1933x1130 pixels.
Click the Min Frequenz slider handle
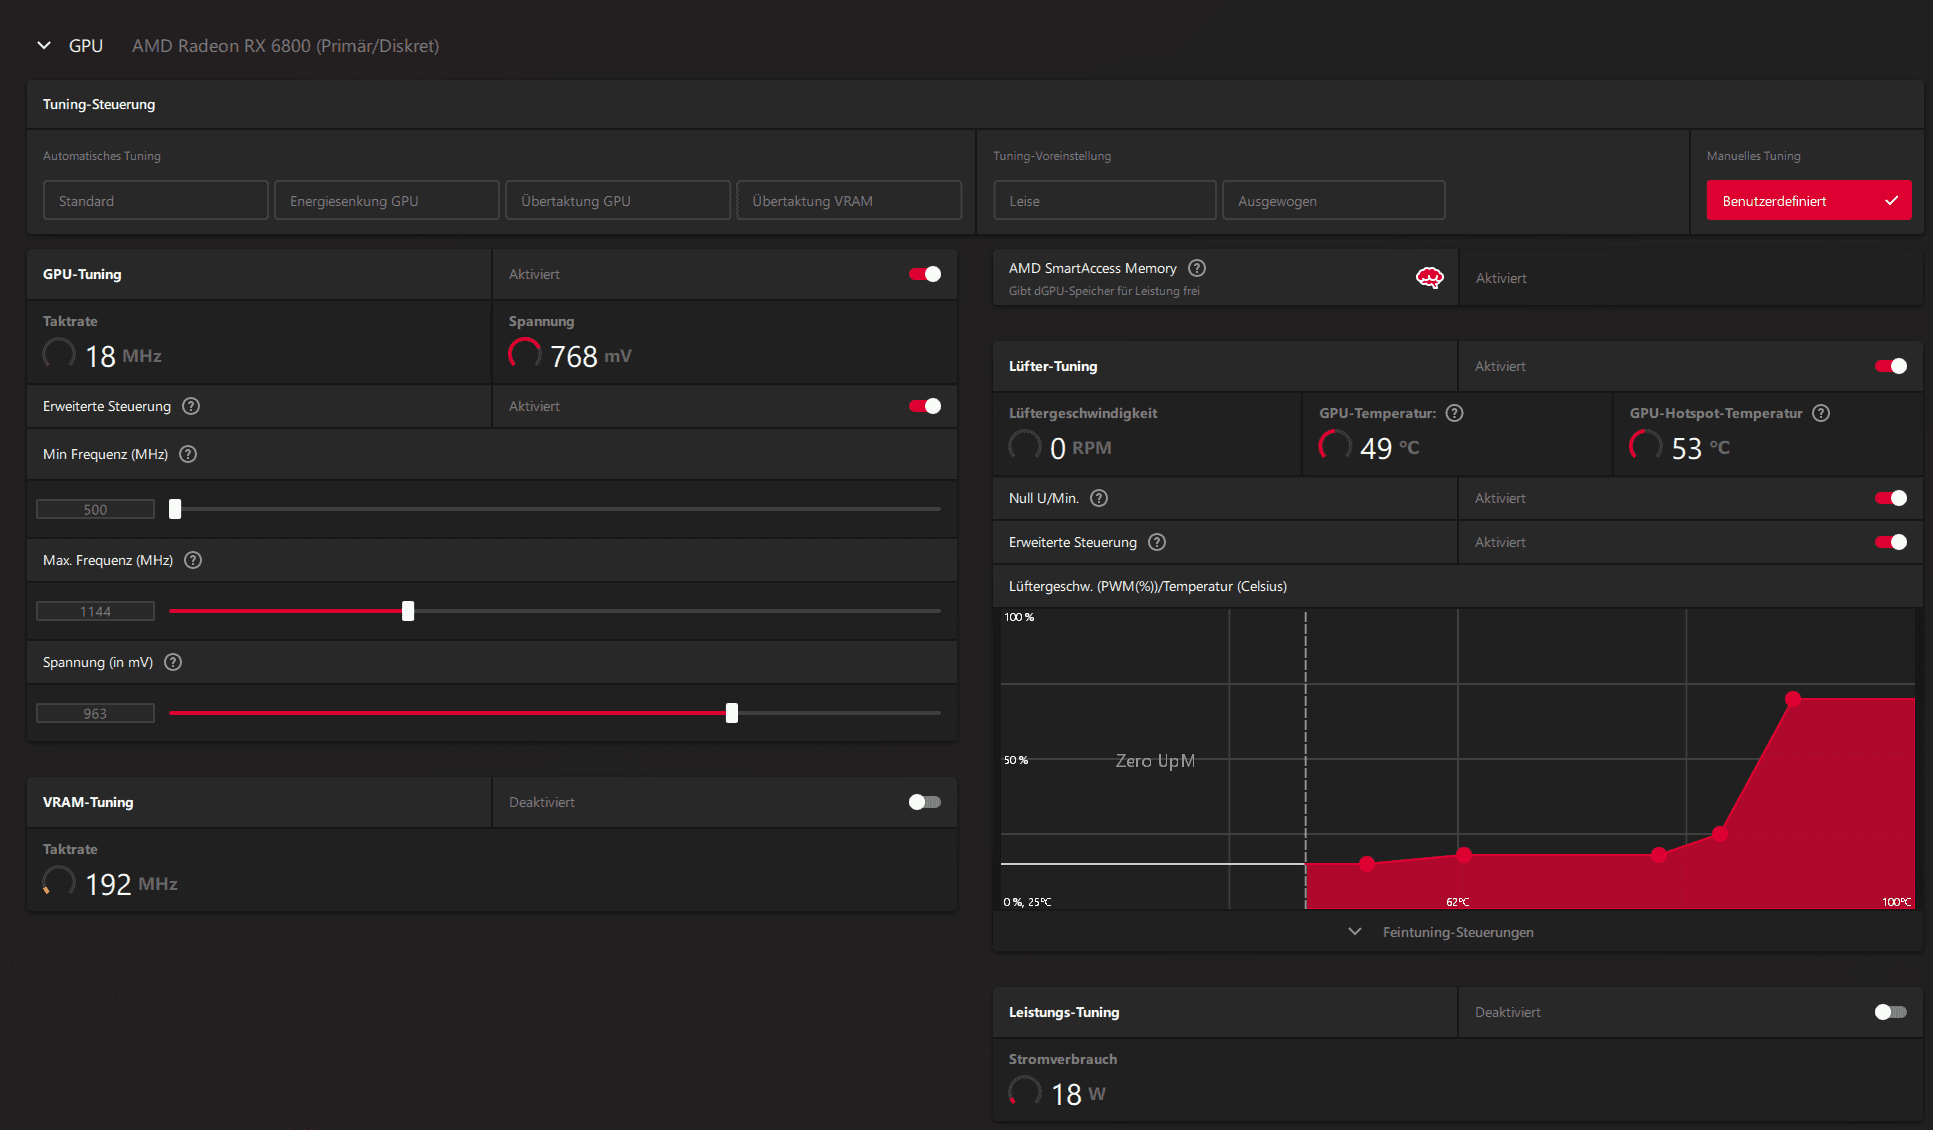175,509
